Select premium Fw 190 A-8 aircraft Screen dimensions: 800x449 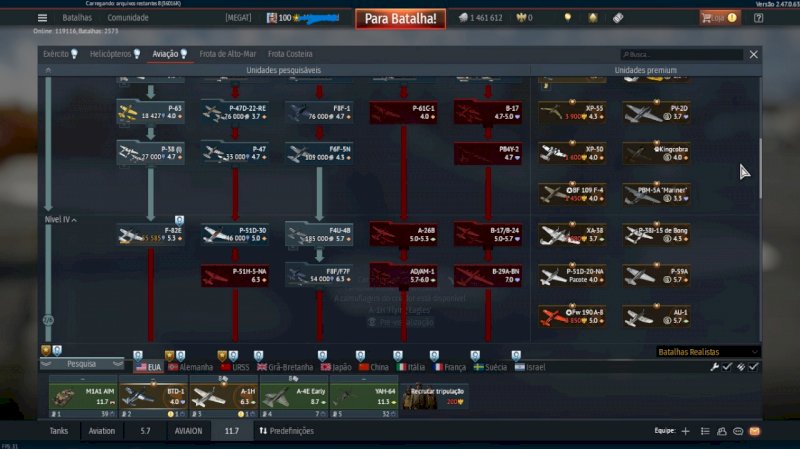(x=572, y=316)
